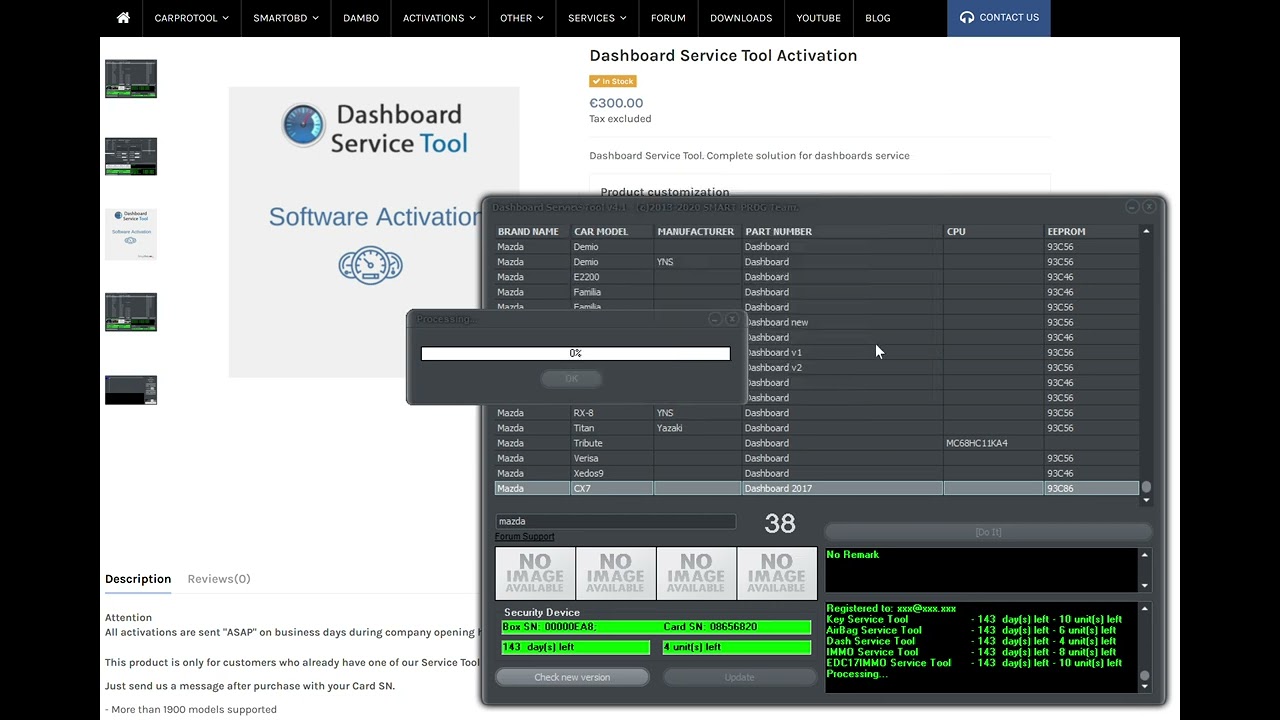Click the CPU column header

tap(956, 232)
